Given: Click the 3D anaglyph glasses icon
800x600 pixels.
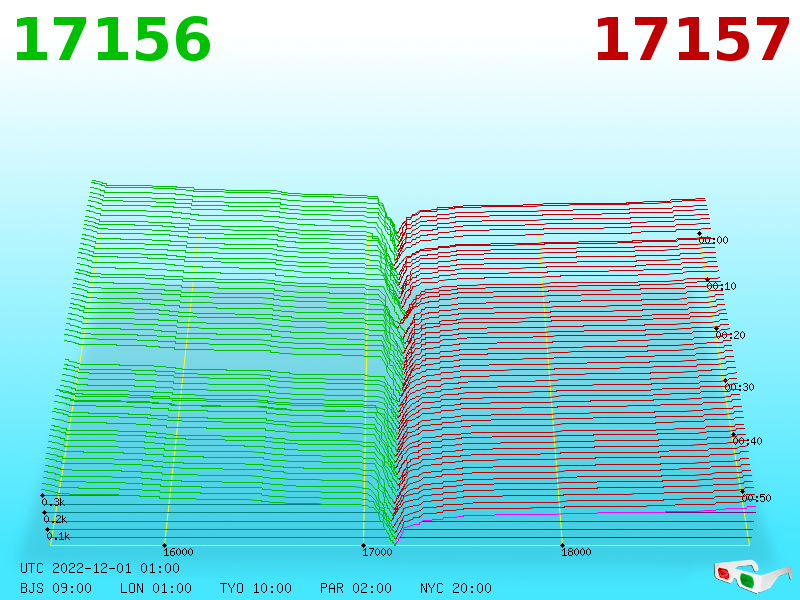Looking at the screenshot, I should tap(753, 577).
